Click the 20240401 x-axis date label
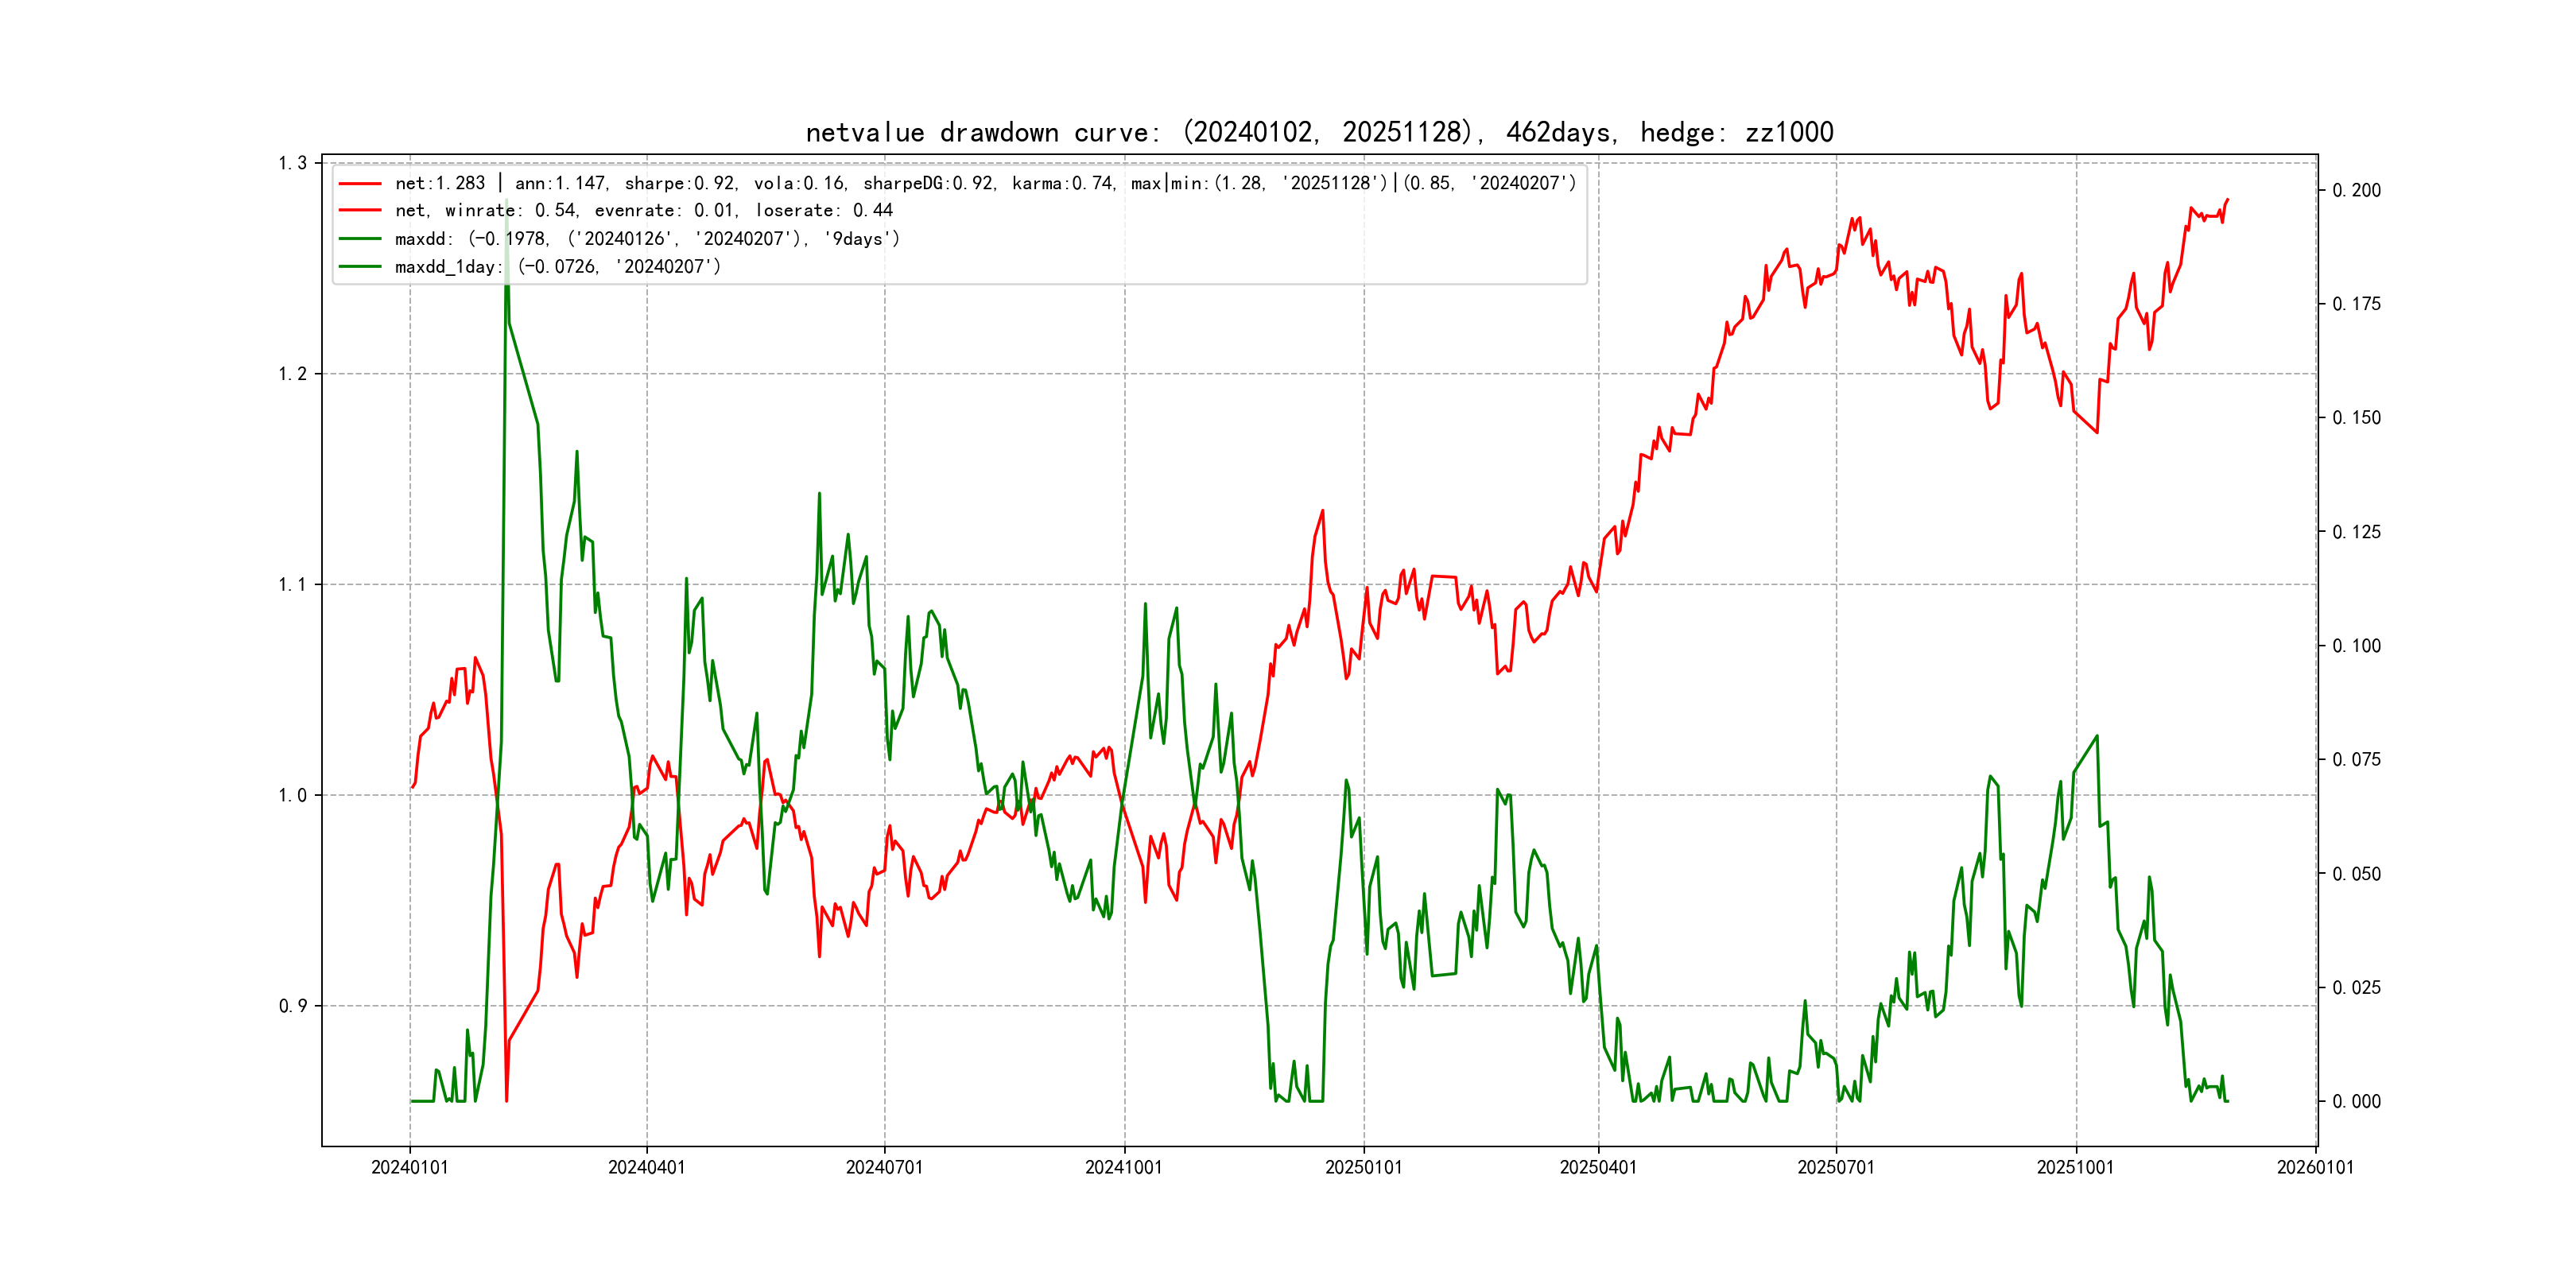 [646, 1168]
